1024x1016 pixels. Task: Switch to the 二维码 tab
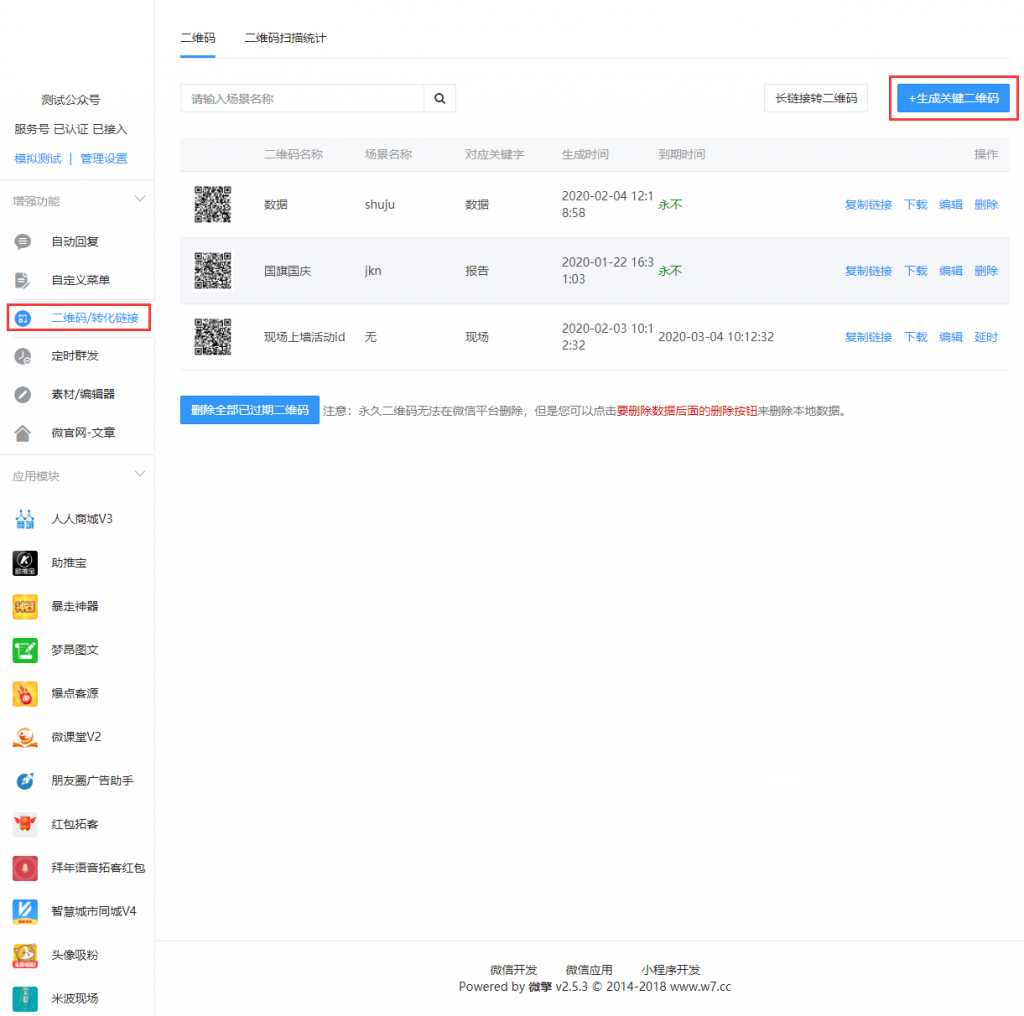(198, 38)
